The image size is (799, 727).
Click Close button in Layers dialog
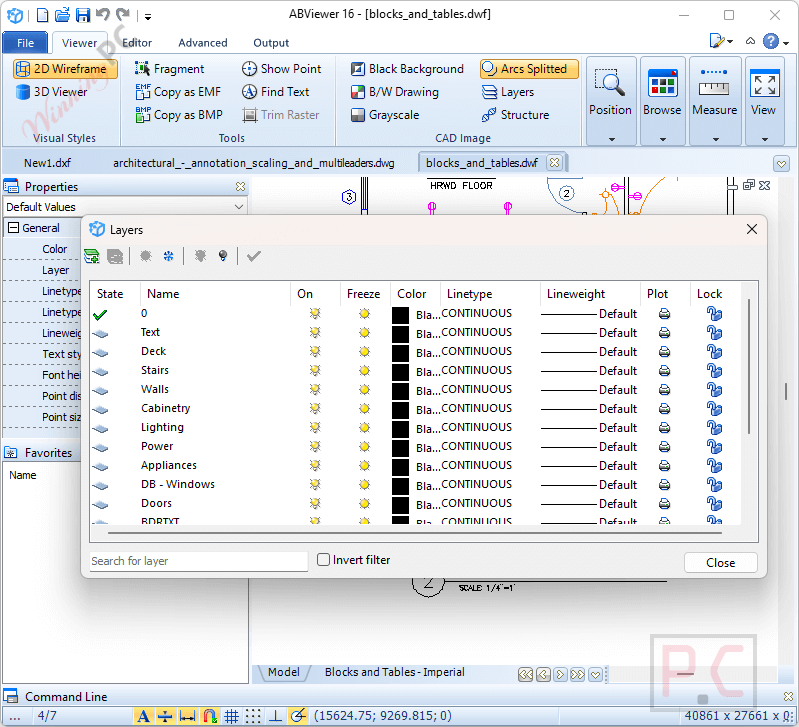coord(721,562)
